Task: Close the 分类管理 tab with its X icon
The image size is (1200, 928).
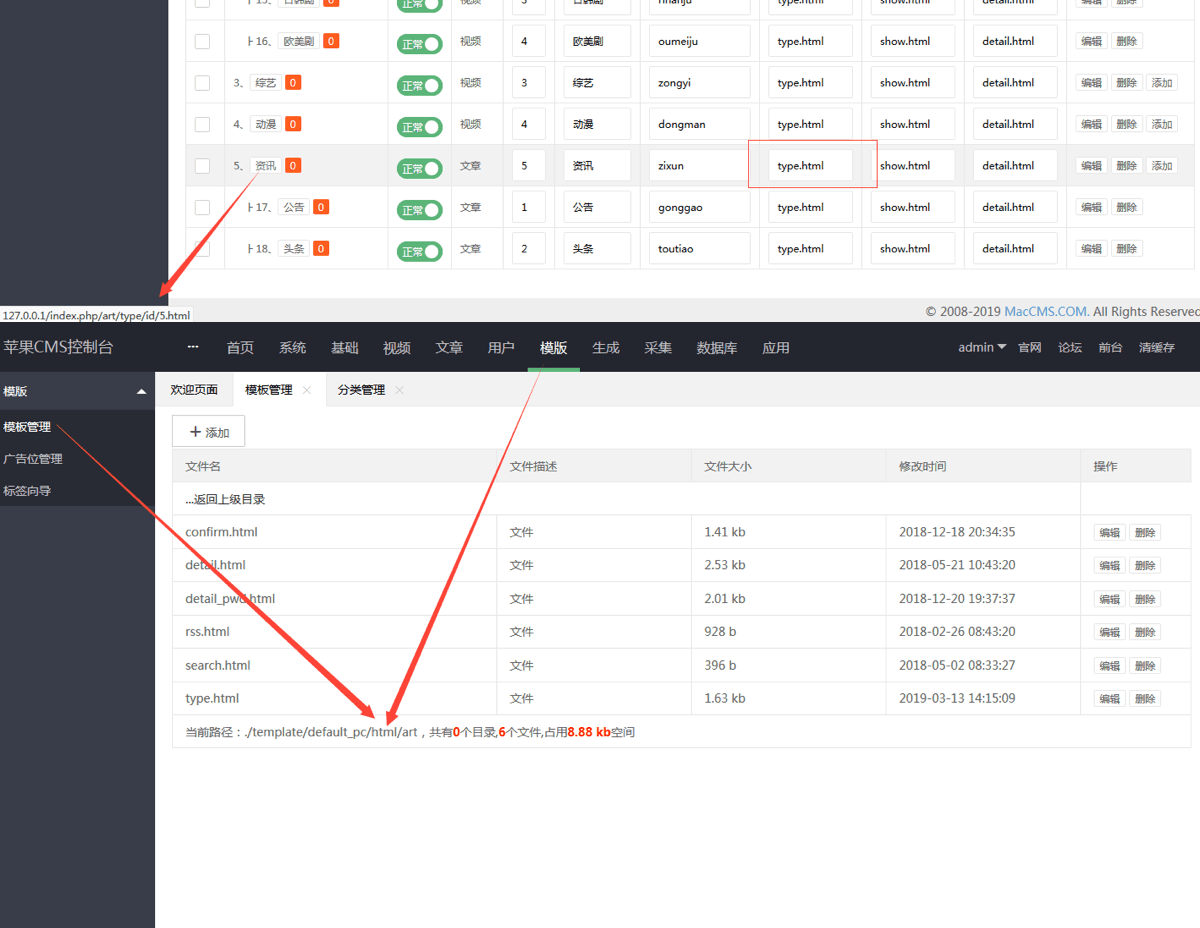Action: 399,390
